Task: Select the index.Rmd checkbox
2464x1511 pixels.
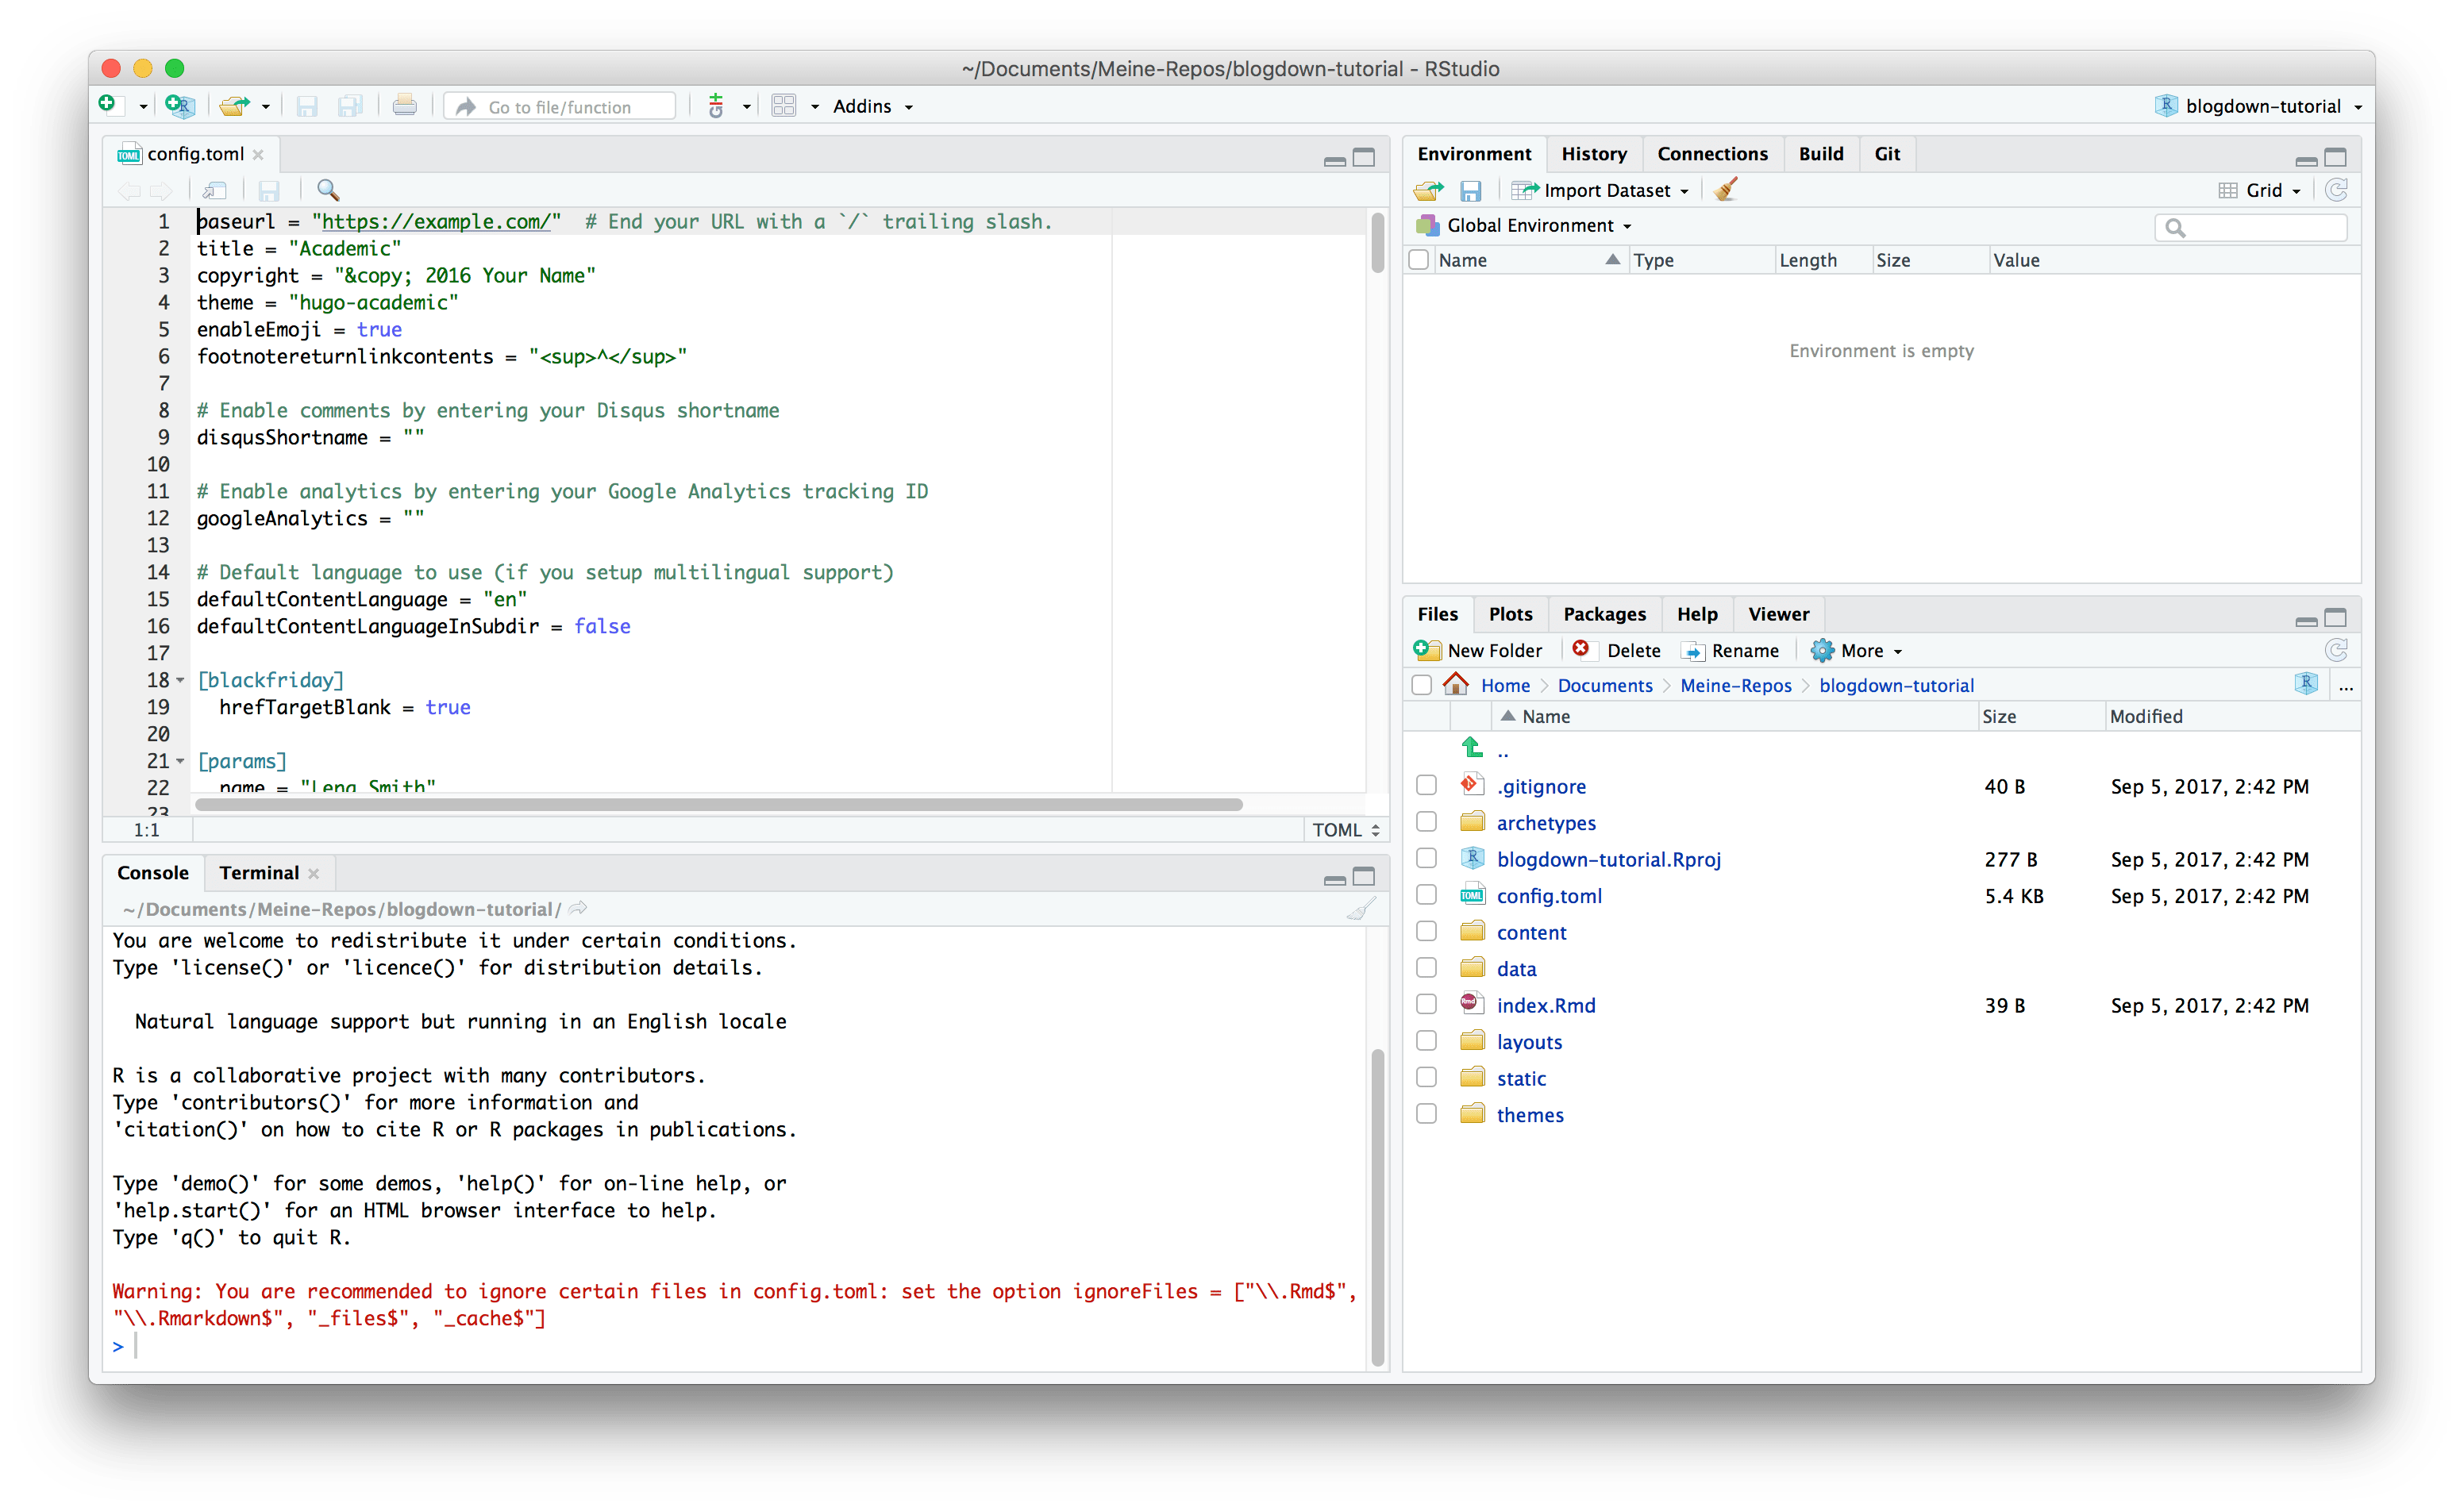Action: 1427,1004
